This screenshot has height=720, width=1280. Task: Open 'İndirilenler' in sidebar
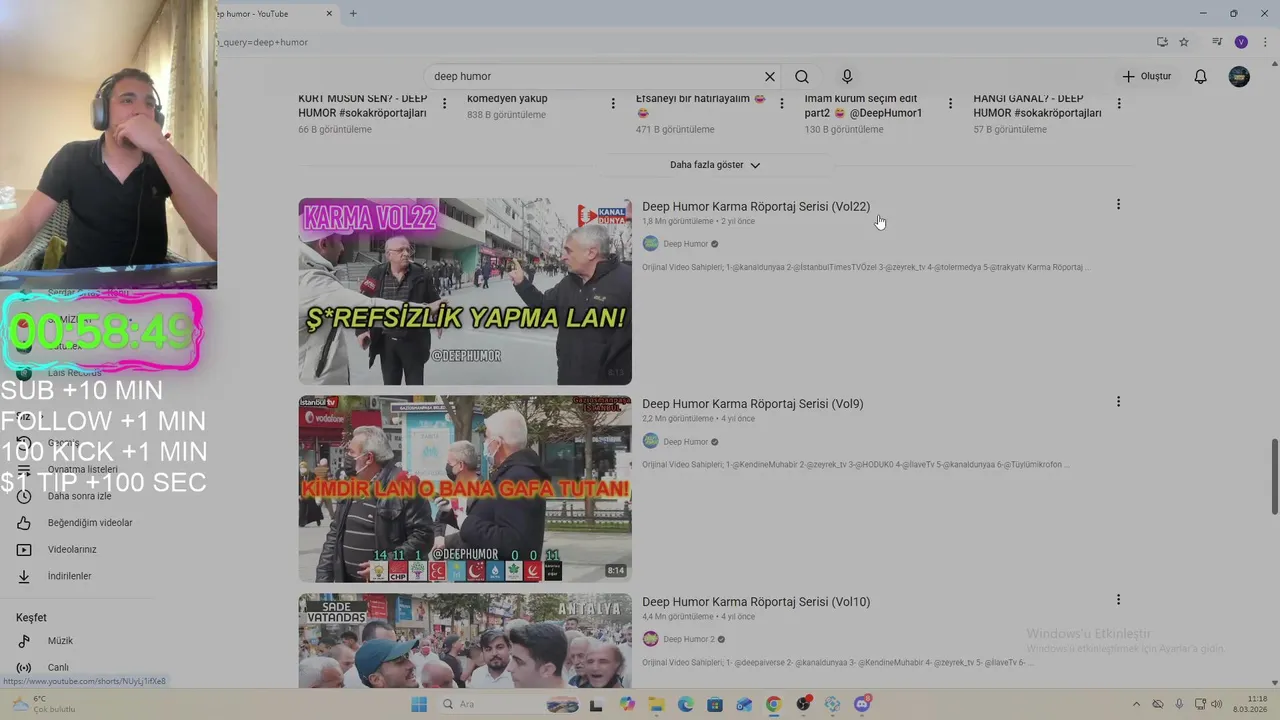tap(69, 576)
